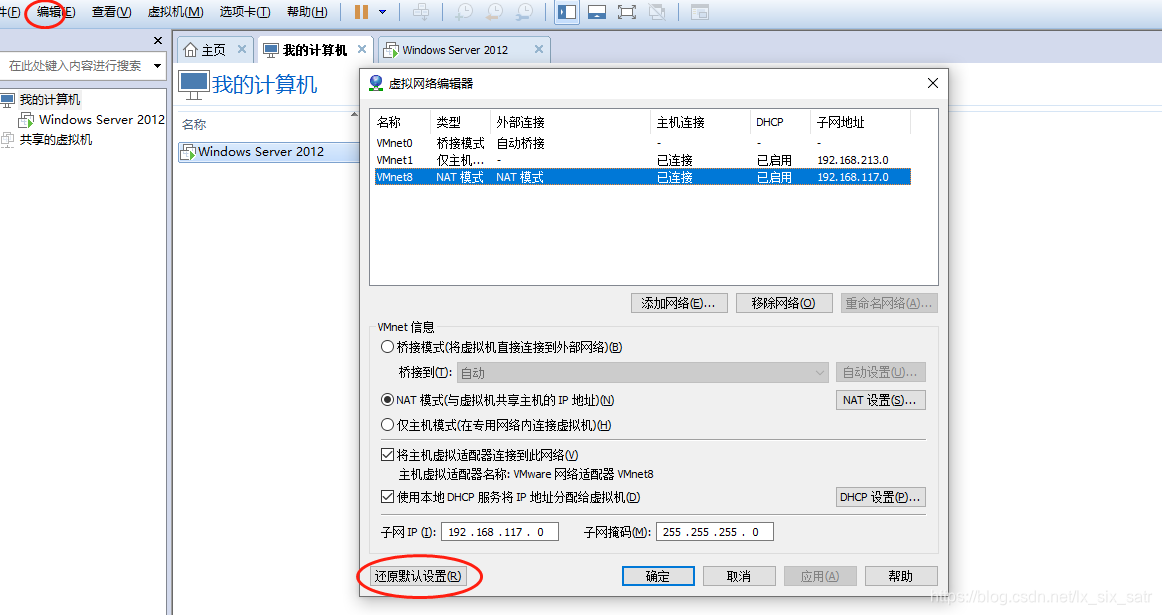Image resolution: width=1162 pixels, height=615 pixels.
Task: Select the VMnet0 row in the network table
Action: [643, 143]
